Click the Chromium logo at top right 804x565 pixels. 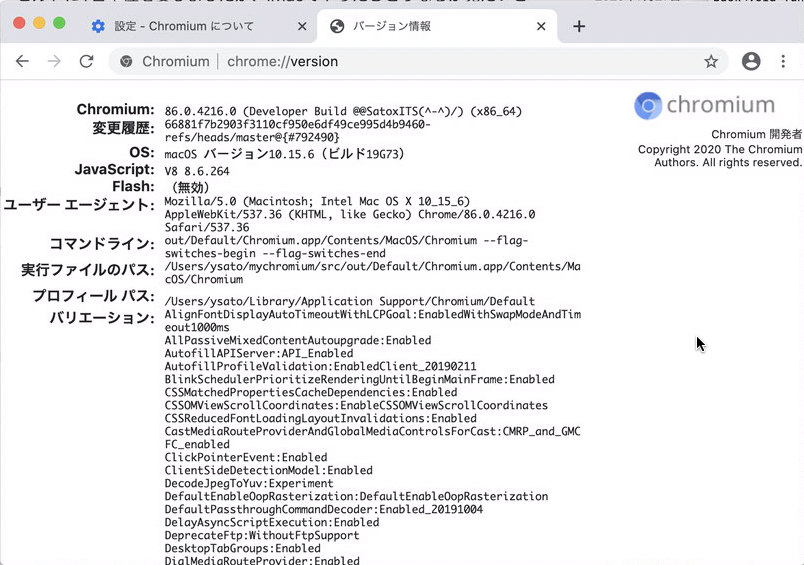[x=704, y=105]
